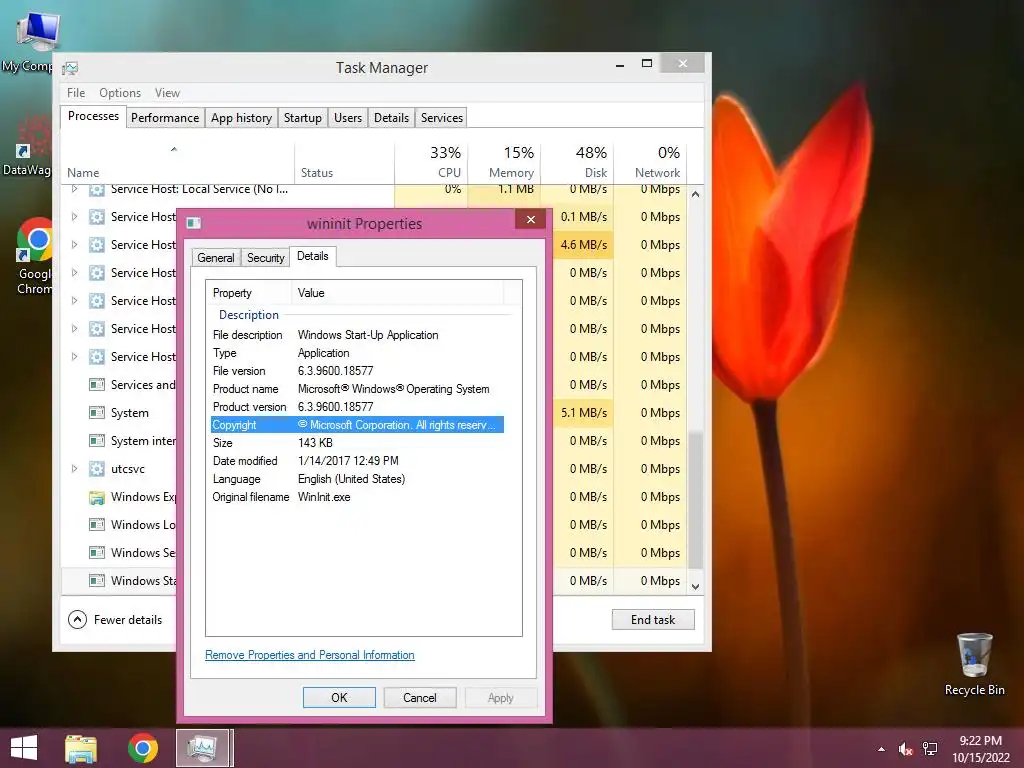Click the wininit Properties title icon
This screenshot has height=768, width=1024.
tap(193, 223)
